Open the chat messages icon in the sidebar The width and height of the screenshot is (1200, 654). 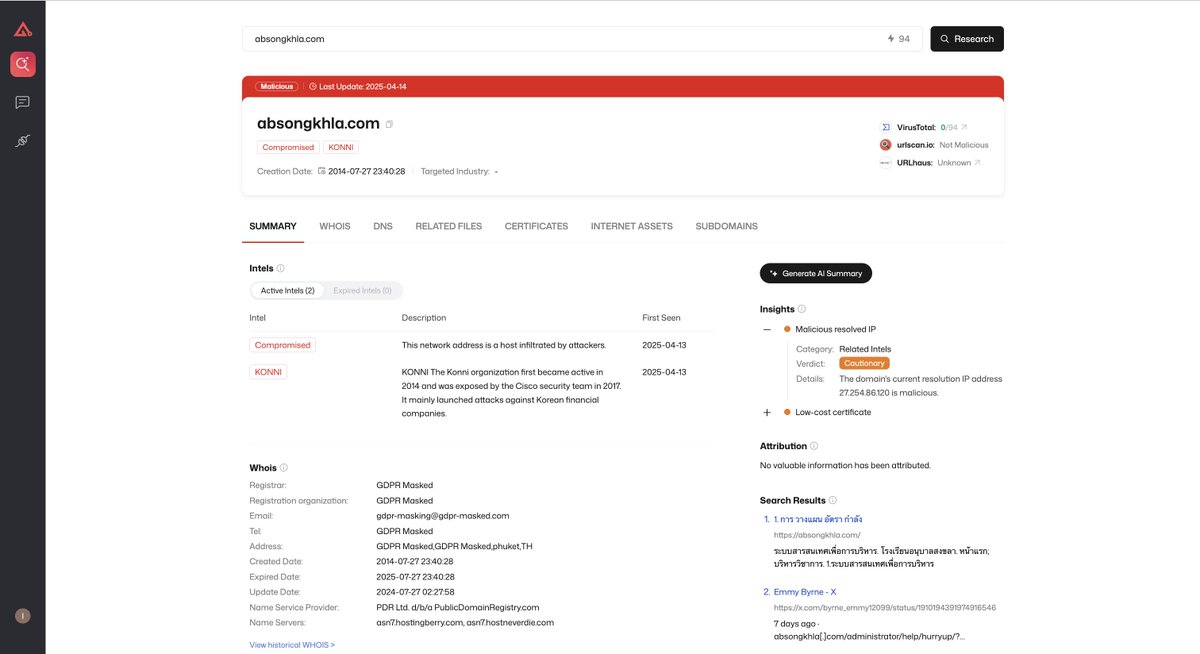point(22,102)
